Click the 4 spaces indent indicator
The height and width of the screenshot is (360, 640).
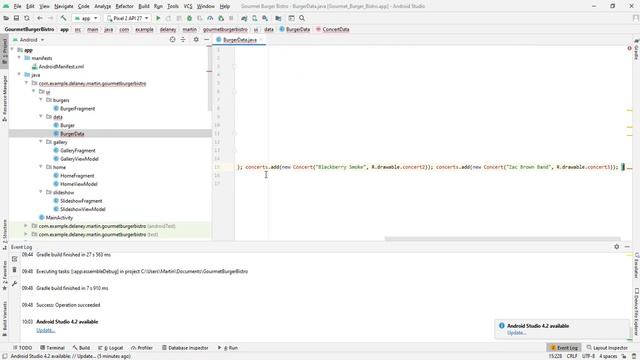tap(608, 356)
